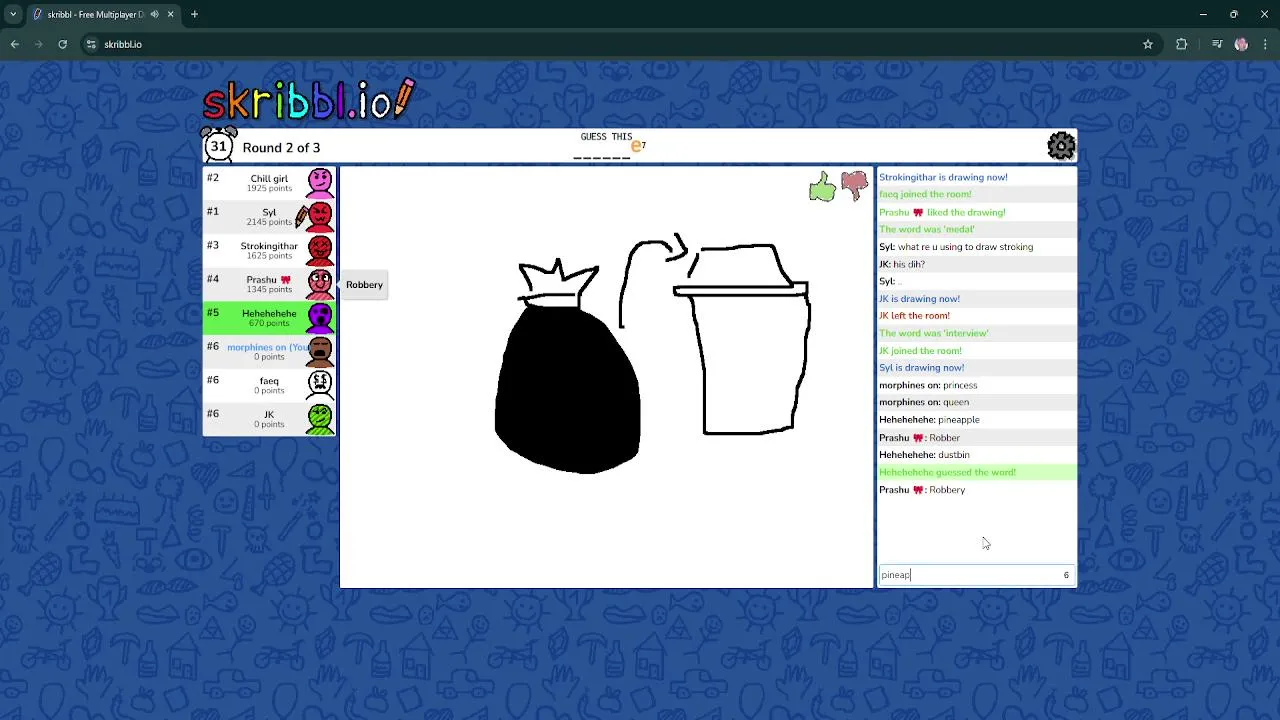Open the Chrome profile avatar
The height and width of the screenshot is (720, 1280).
[1241, 44]
